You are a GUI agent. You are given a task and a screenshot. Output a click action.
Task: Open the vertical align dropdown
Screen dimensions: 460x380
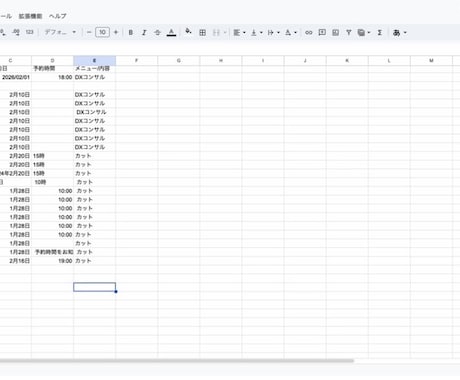click(256, 32)
